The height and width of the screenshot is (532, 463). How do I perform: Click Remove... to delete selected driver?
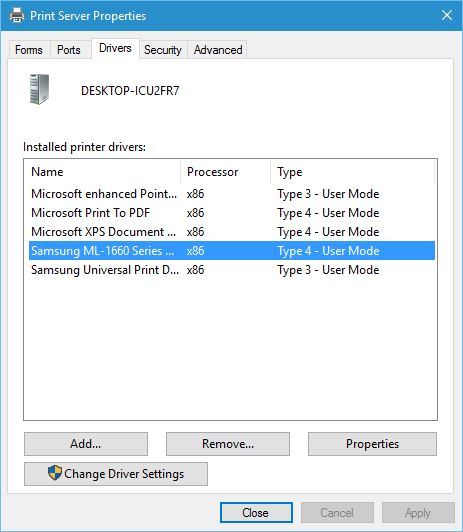[228, 444]
